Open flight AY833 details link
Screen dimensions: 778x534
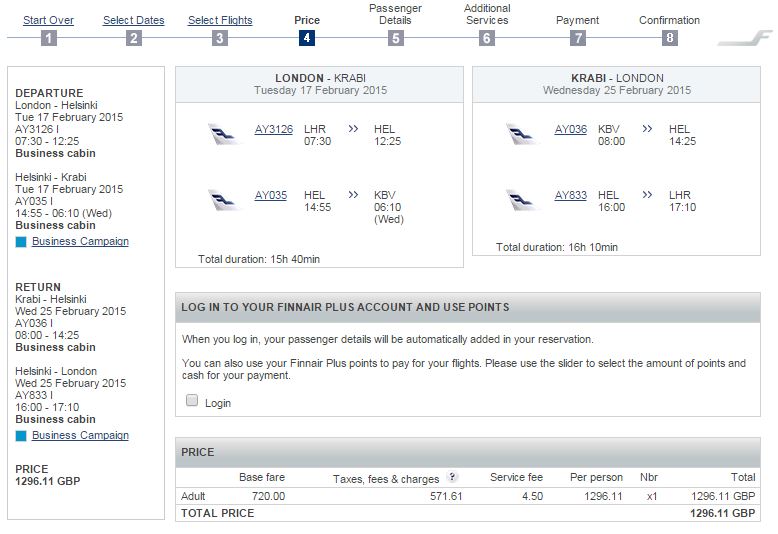(571, 195)
